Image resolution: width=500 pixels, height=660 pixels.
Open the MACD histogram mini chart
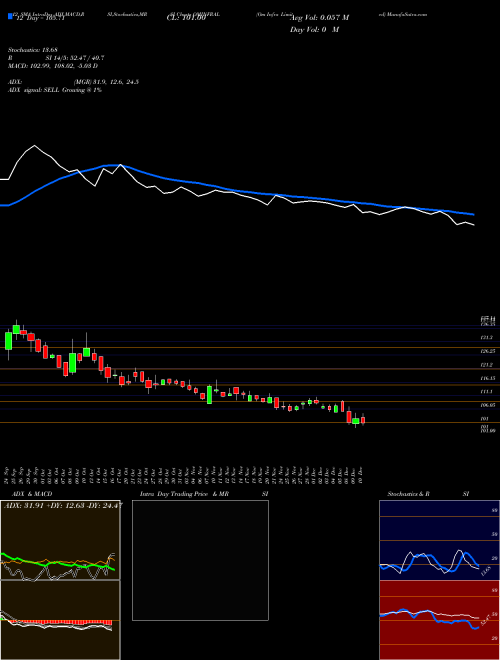pyautogui.click(x=60, y=620)
